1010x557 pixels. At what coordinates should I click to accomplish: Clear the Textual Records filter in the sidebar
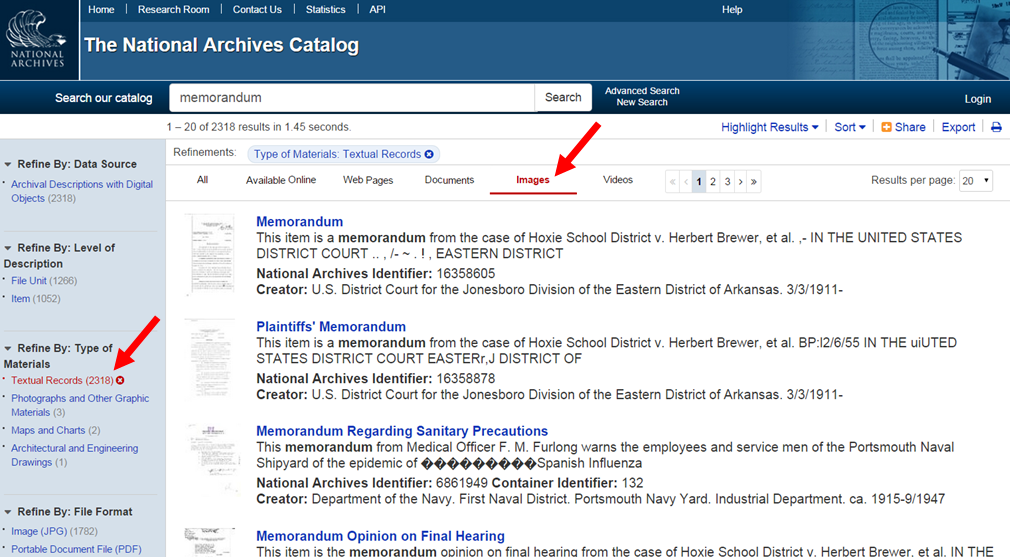coord(120,381)
